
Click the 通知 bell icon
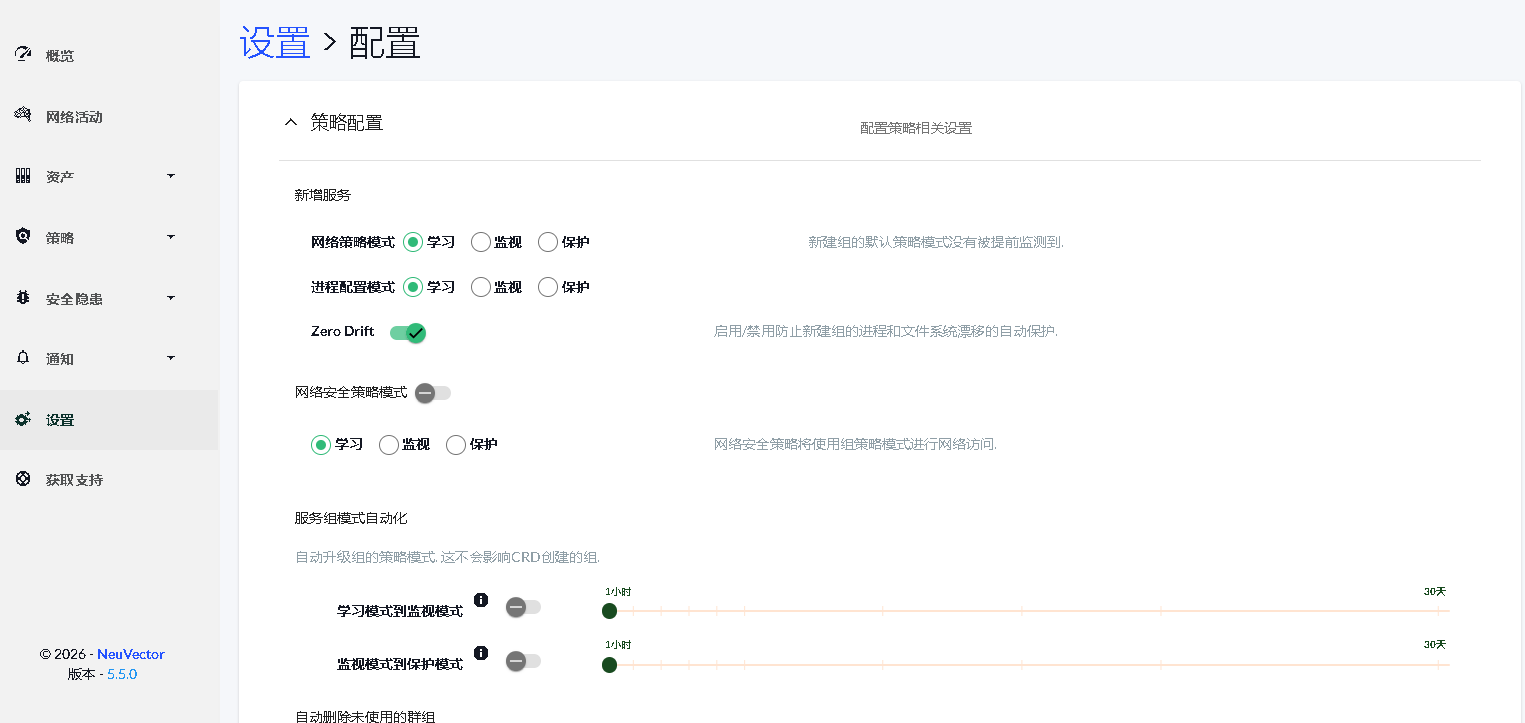point(23,358)
